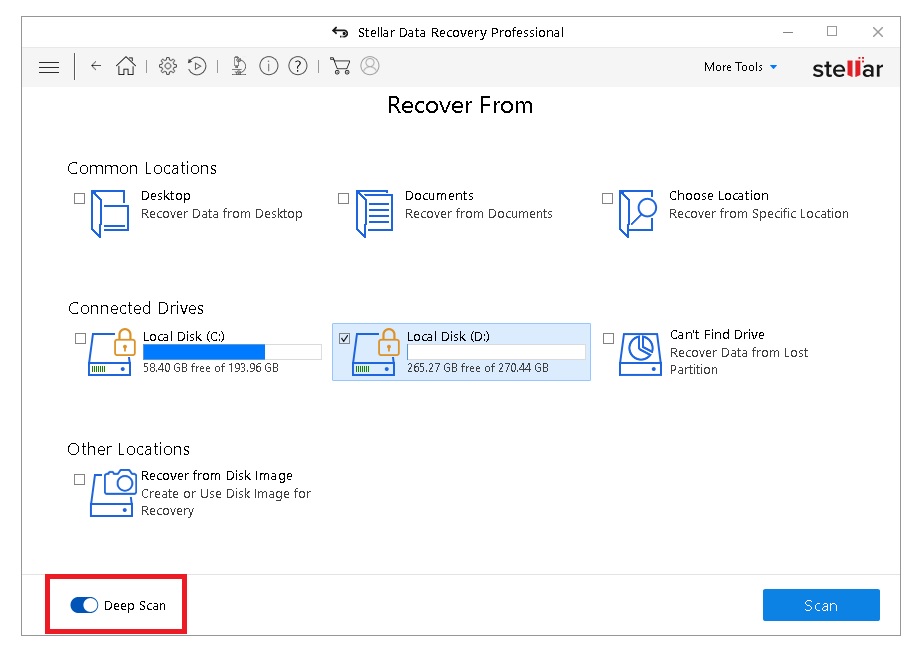
Task: Click the 'Local Disk (C:)' label
Action: click(x=184, y=337)
